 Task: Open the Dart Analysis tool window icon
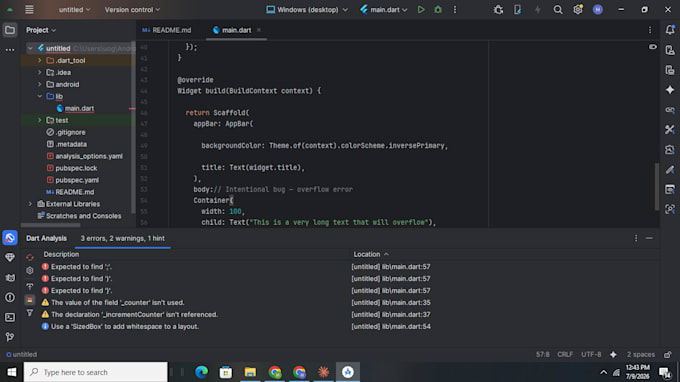coord(10,238)
